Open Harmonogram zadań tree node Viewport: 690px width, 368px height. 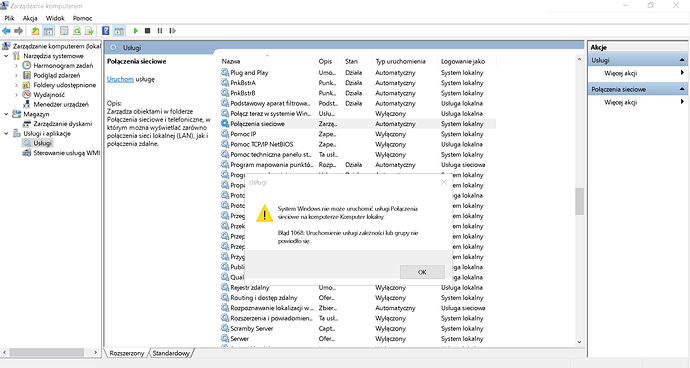[63, 66]
